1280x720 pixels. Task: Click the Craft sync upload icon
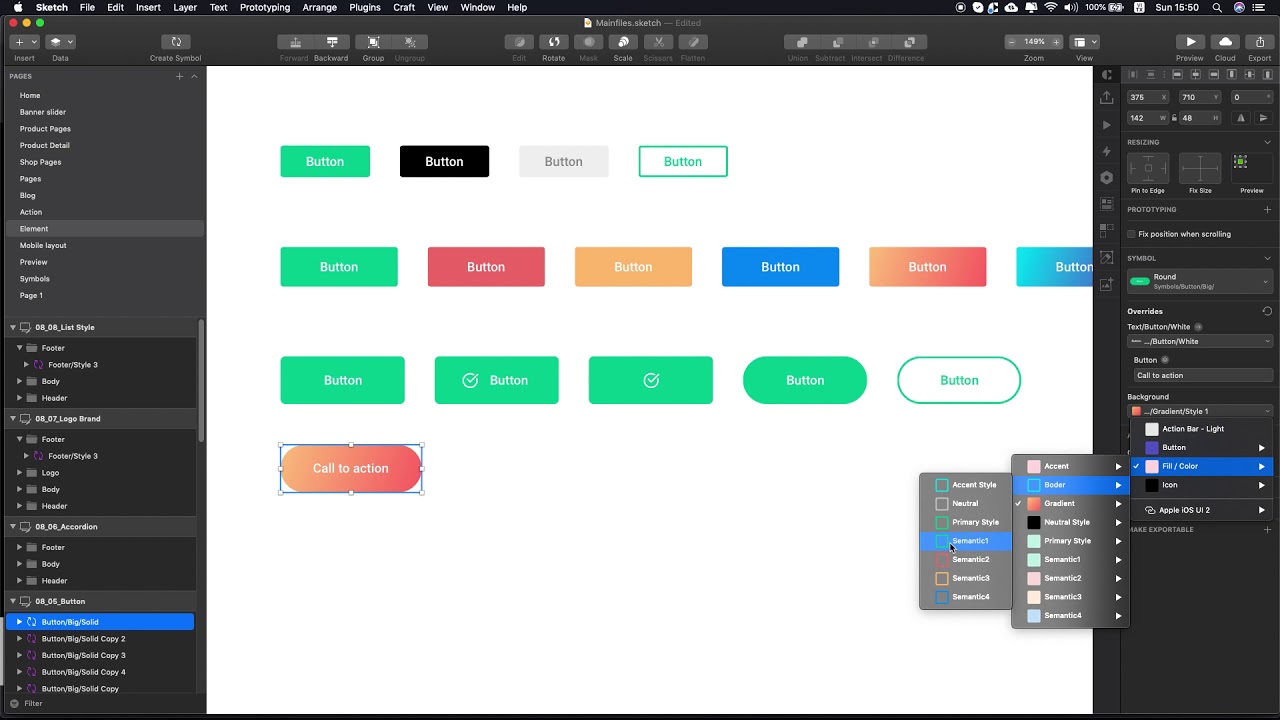point(1106,98)
